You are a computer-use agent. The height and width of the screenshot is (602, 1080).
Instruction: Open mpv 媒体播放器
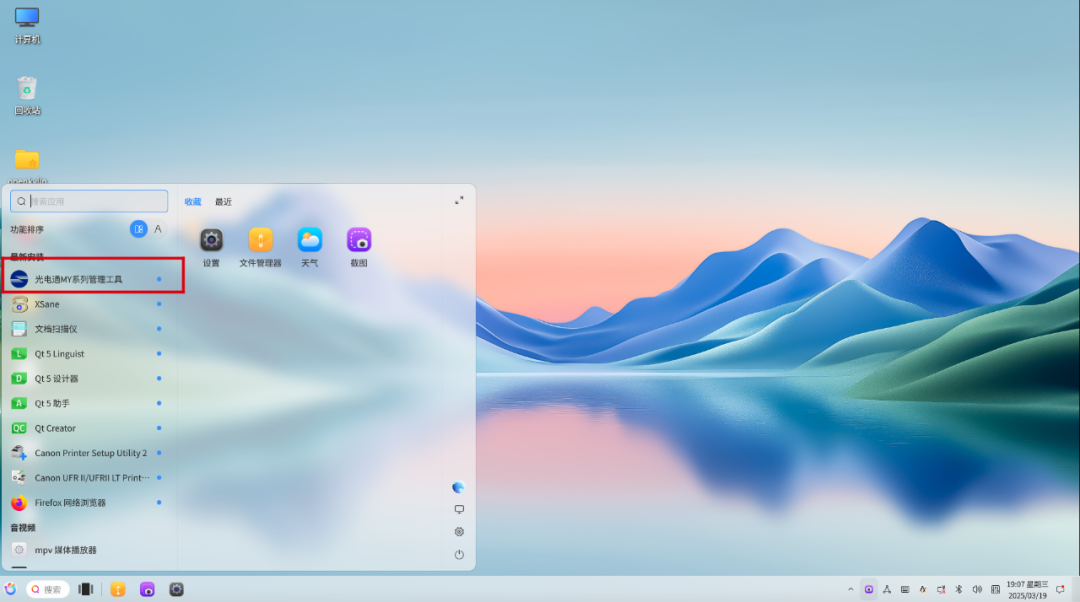pyautogui.click(x=90, y=550)
